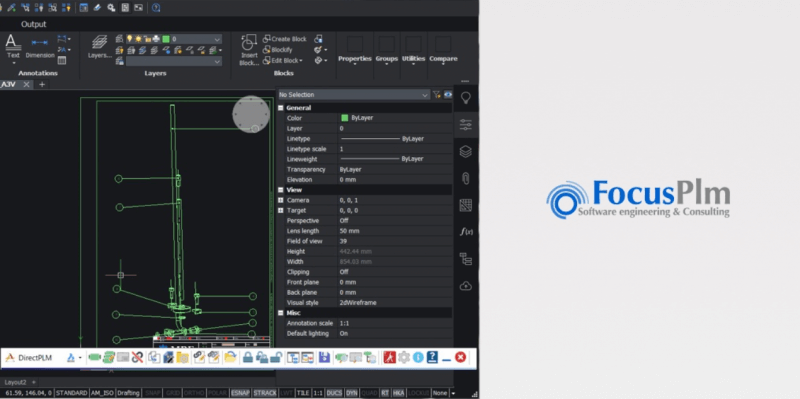Expand the Camera property row
Viewport: 800px width, 399px height.
(x=281, y=200)
